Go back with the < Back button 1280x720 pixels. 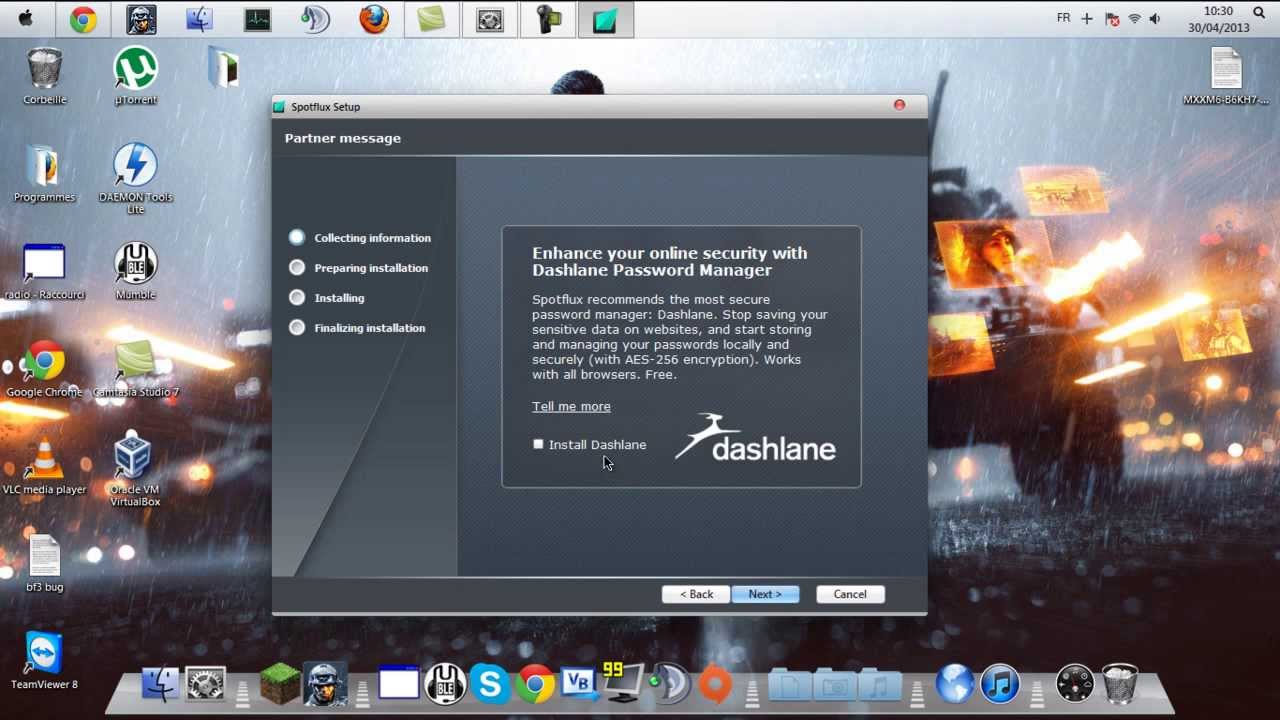pos(696,594)
